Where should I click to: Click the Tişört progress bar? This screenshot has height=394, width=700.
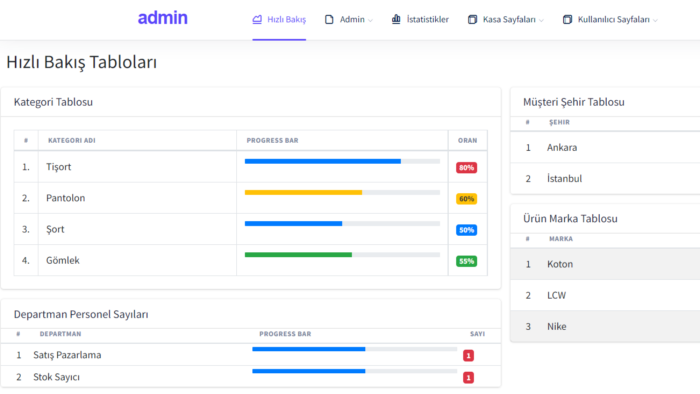coord(342,161)
